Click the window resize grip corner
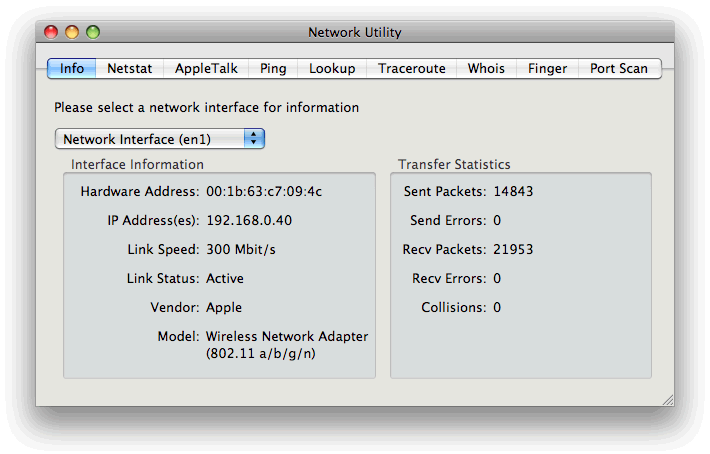Image resolution: width=710 pixels, height=454 pixels. pos(667,399)
